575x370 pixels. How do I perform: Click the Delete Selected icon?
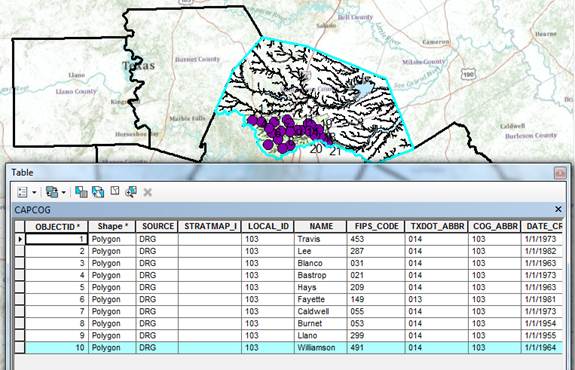tap(147, 192)
